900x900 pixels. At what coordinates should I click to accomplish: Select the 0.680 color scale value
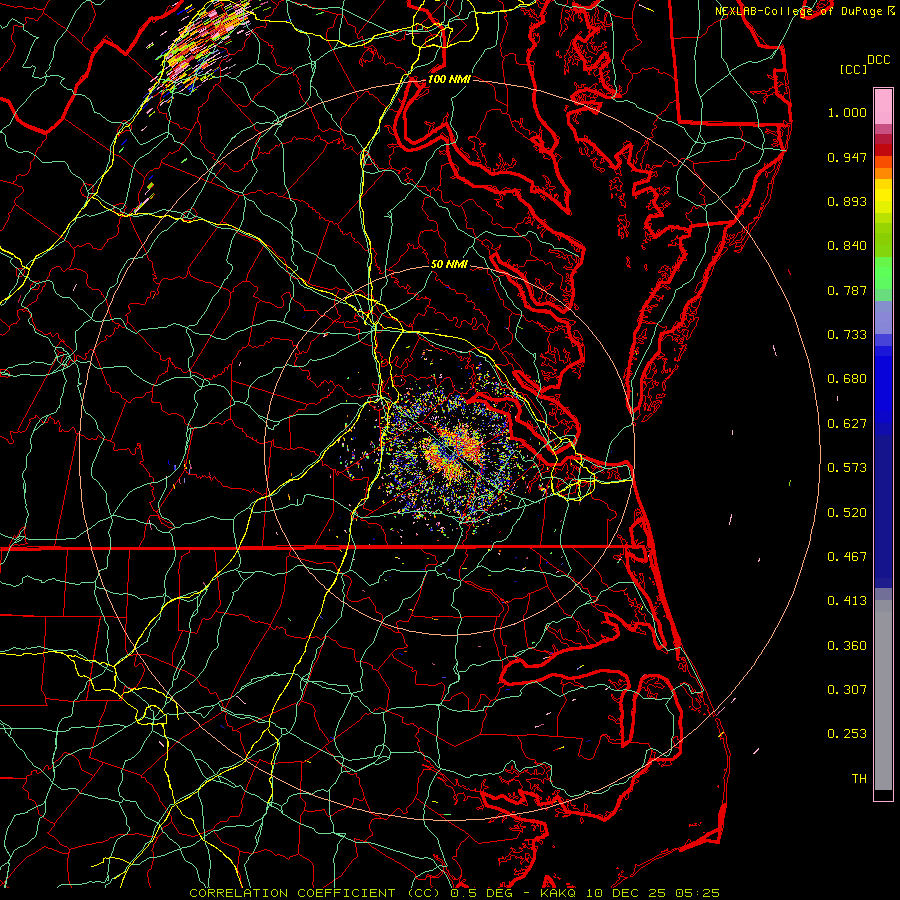tap(847, 379)
